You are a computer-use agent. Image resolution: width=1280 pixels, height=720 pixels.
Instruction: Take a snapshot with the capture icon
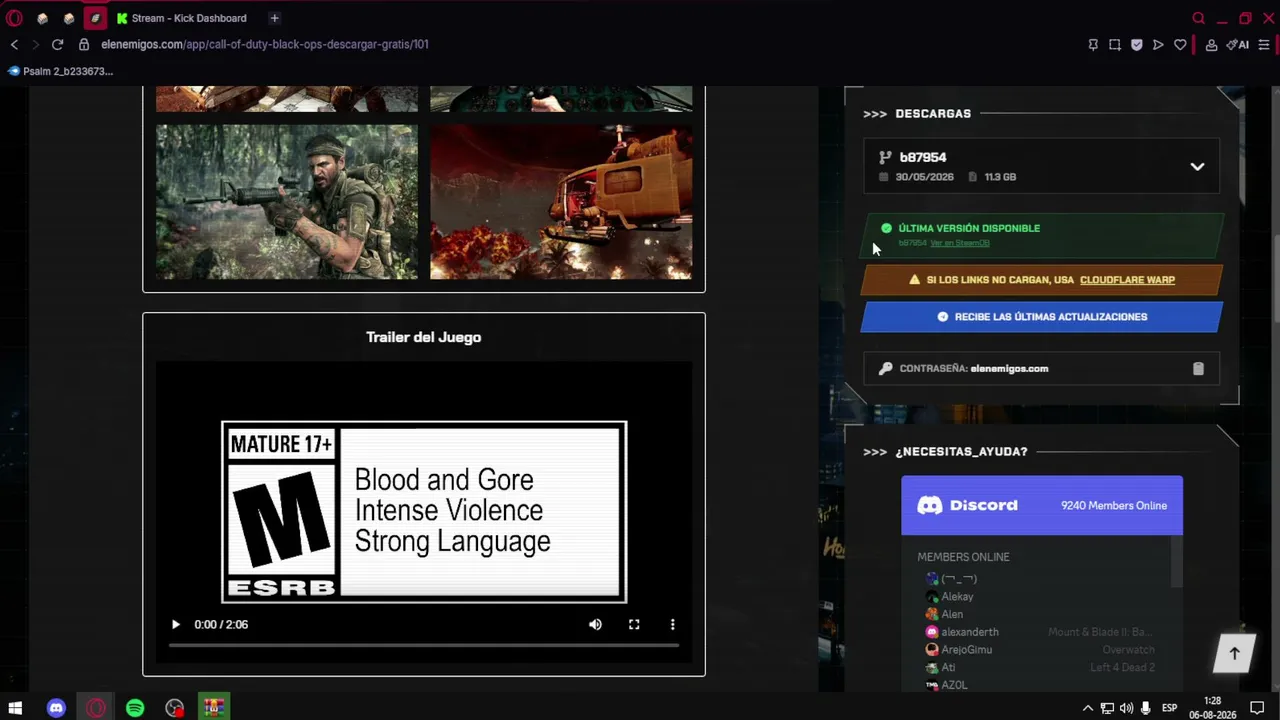[1115, 44]
